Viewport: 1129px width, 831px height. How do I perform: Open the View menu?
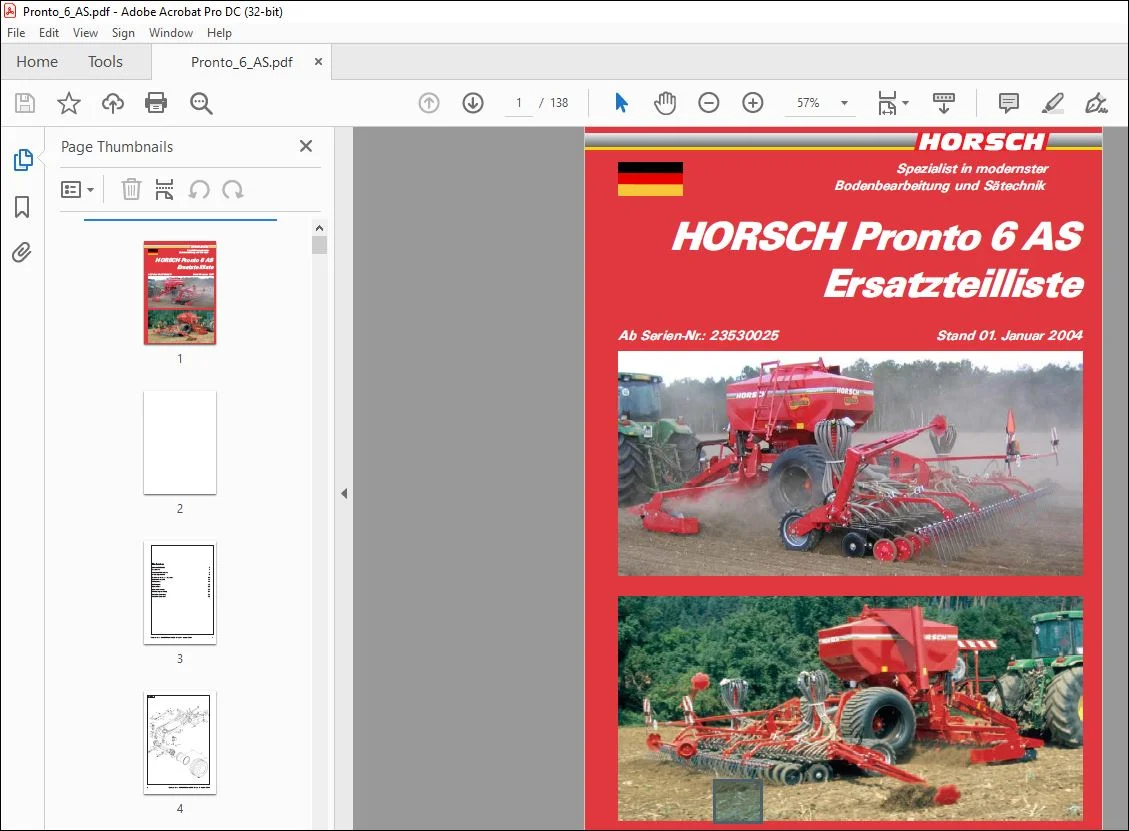pyautogui.click(x=85, y=33)
